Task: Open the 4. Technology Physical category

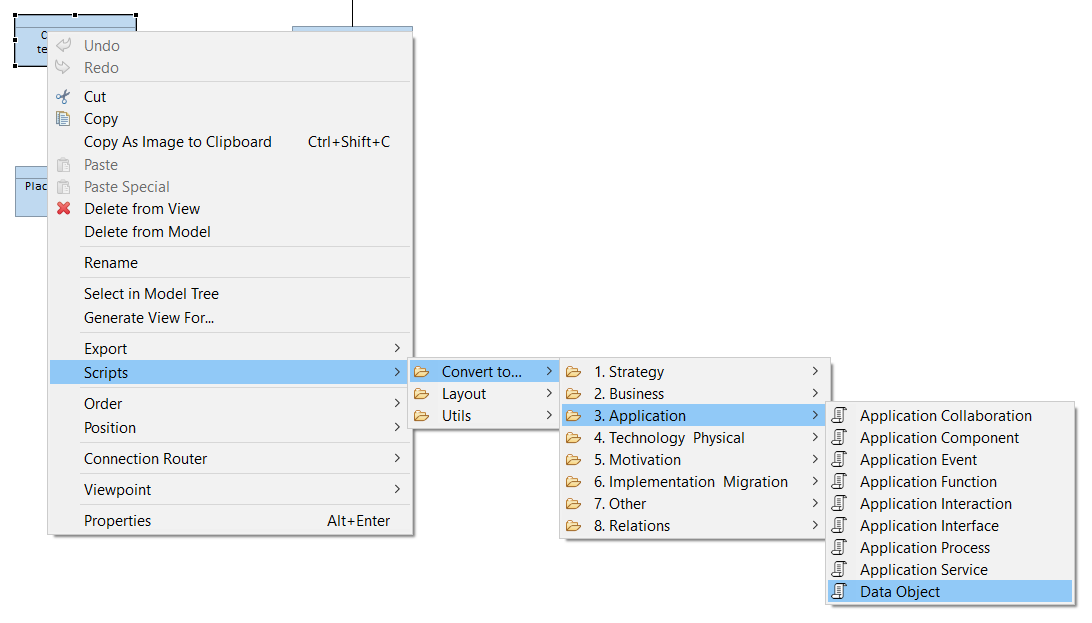Action: 695,438
